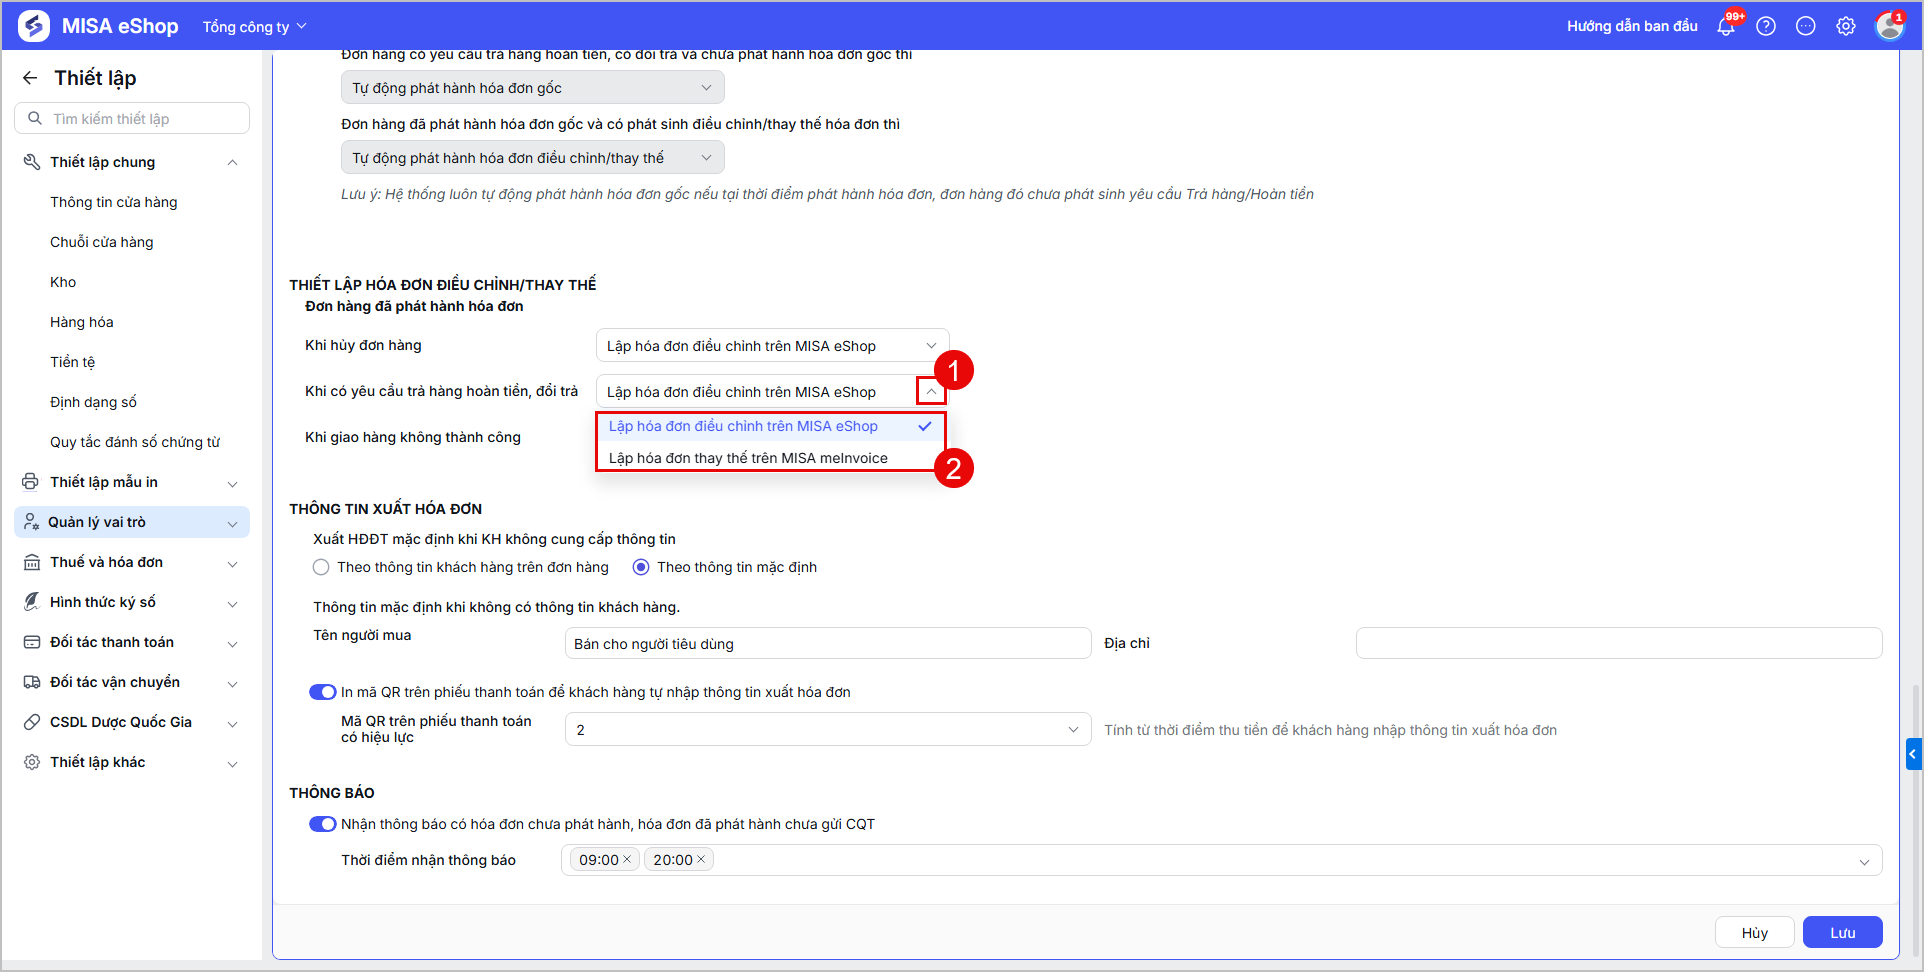The width and height of the screenshot is (1924, 972).
Task: Click the Tên người mua input field
Action: [827, 643]
